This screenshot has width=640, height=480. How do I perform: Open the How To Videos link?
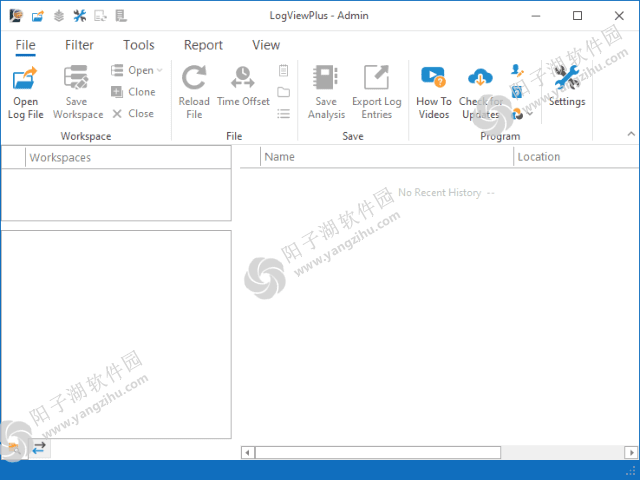point(433,93)
